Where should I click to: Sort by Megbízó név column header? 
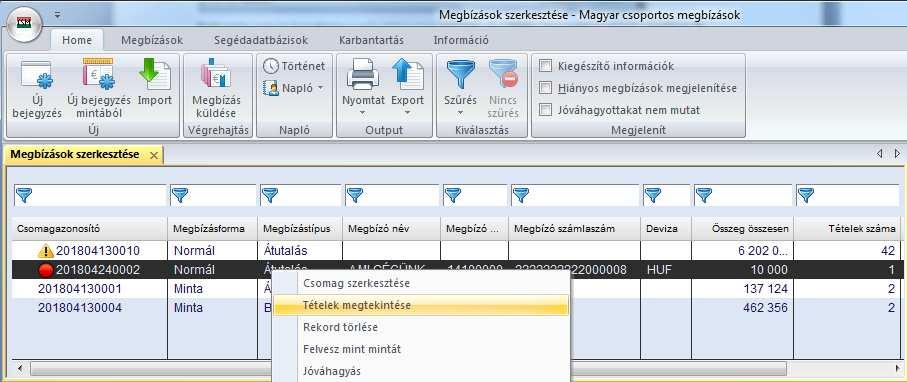point(391,229)
